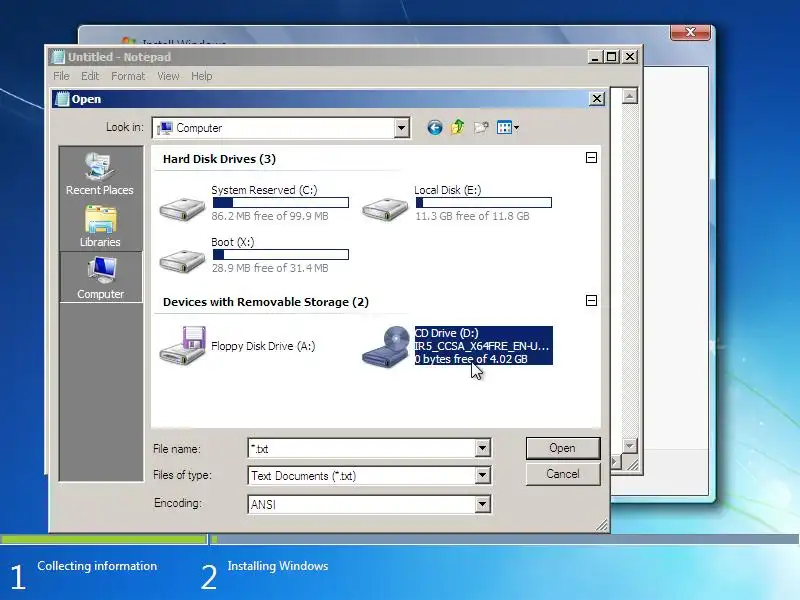This screenshot has height=600, width=800.
Task: Click "0 bytes free of 4.02 GB" text
Action: (471, 359)
